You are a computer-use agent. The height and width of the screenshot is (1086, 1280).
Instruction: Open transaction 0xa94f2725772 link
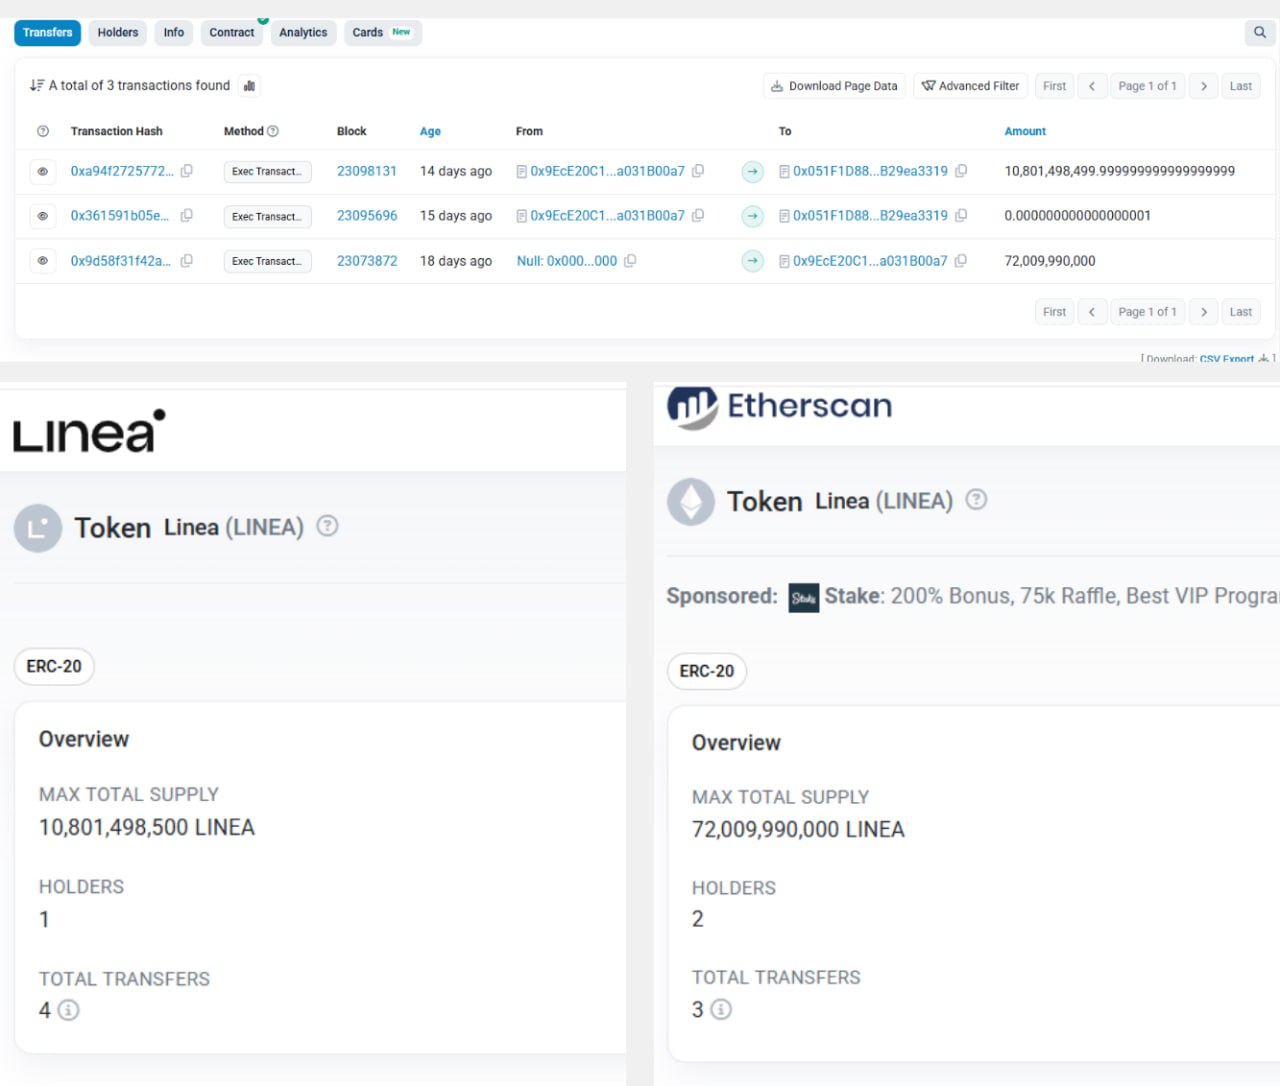(122, 171)
